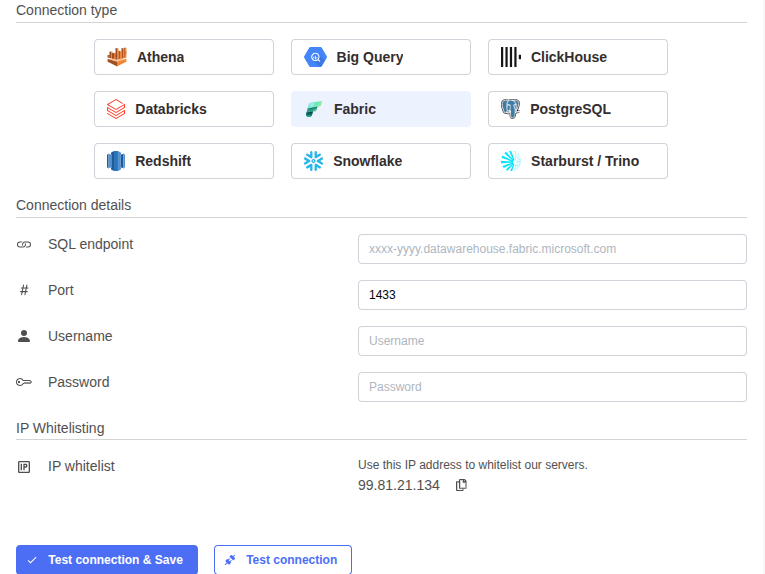The image size is (765, 574).
Task: Click 'Use this IP address to whitelist' text
Action: (473, 465)
